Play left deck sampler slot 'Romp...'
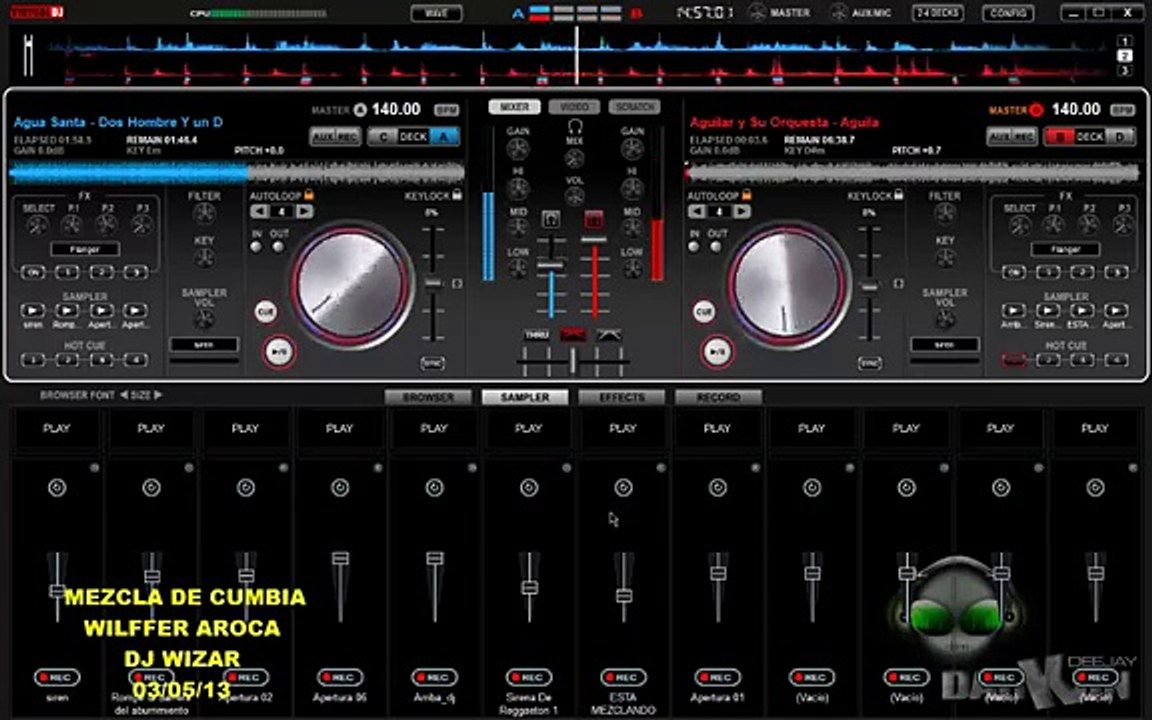Image resolution: width=1152 pixels, height=720 pixels. [x=67, y=310]
